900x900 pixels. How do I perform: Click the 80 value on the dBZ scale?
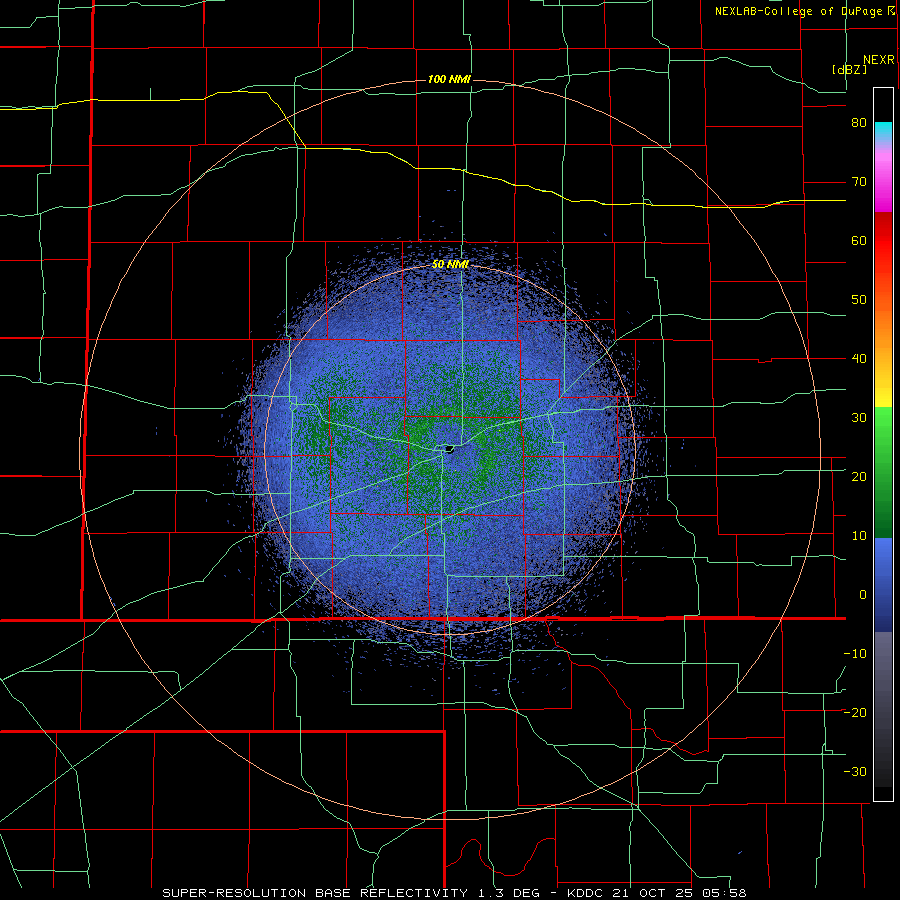859,123
